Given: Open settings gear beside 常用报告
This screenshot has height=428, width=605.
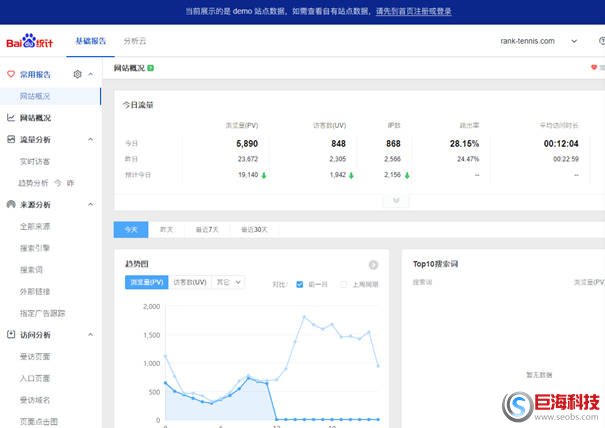Looking at the screenshot, I should (77, 75).
